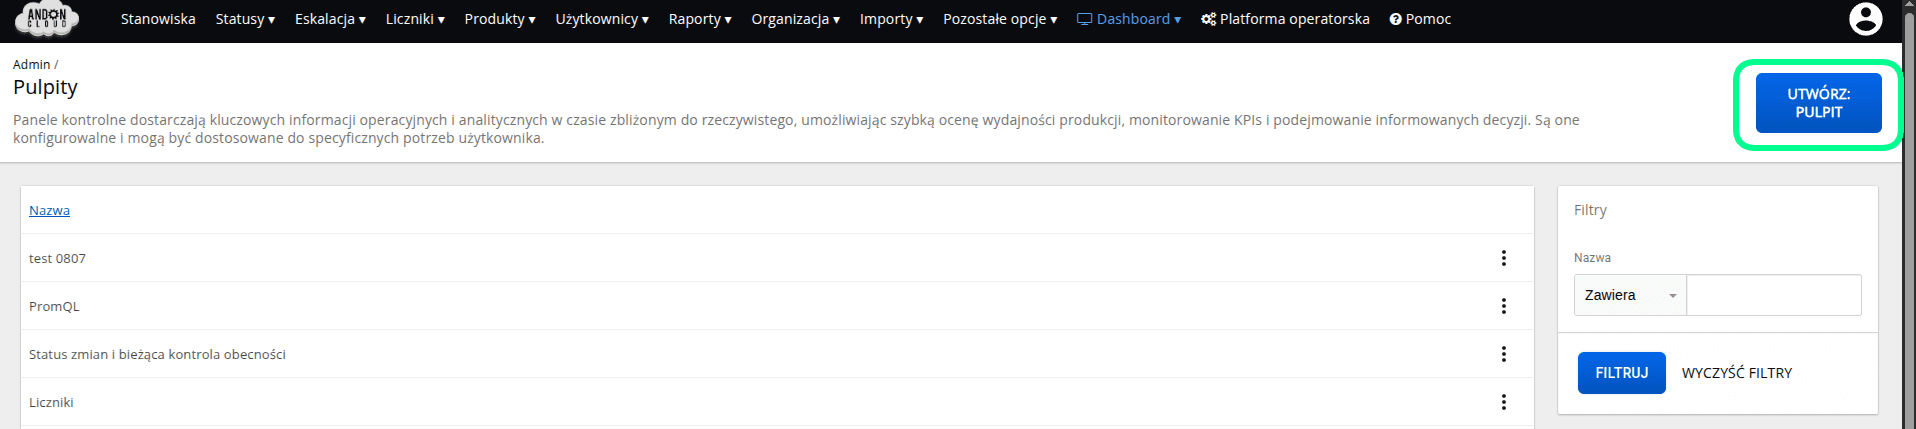Open the user profile avatar menu
This screenshot has width=1916, height=429.
(1865, 19)
